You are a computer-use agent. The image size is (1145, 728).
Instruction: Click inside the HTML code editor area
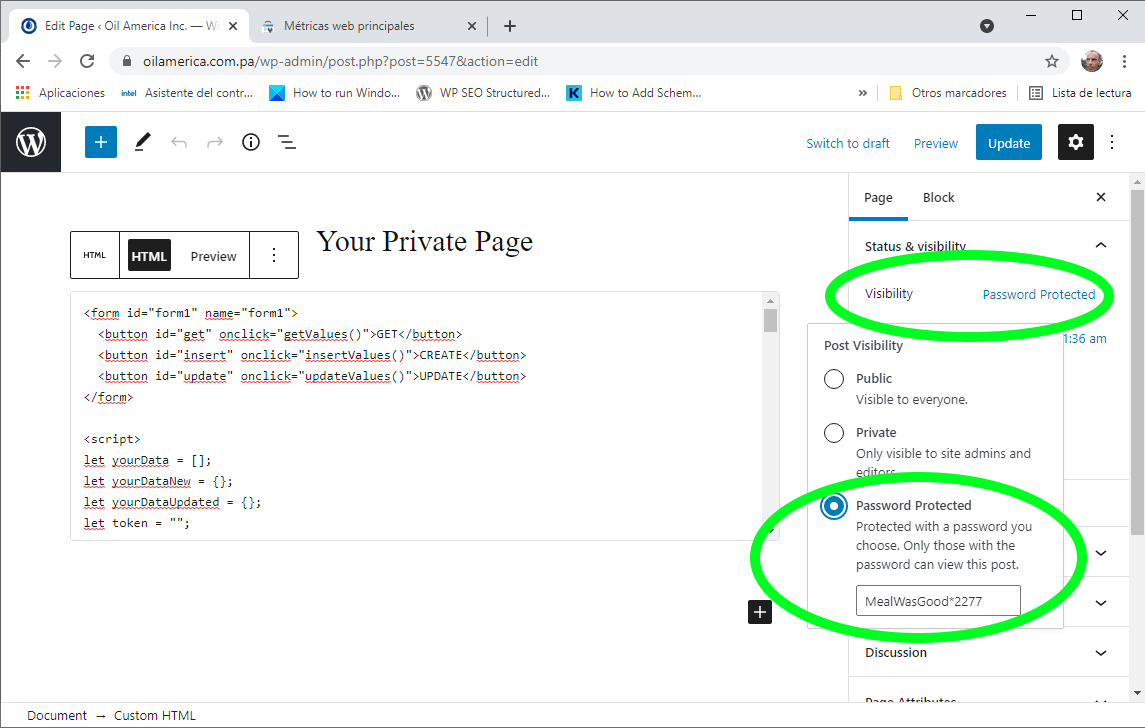(416, 416)
